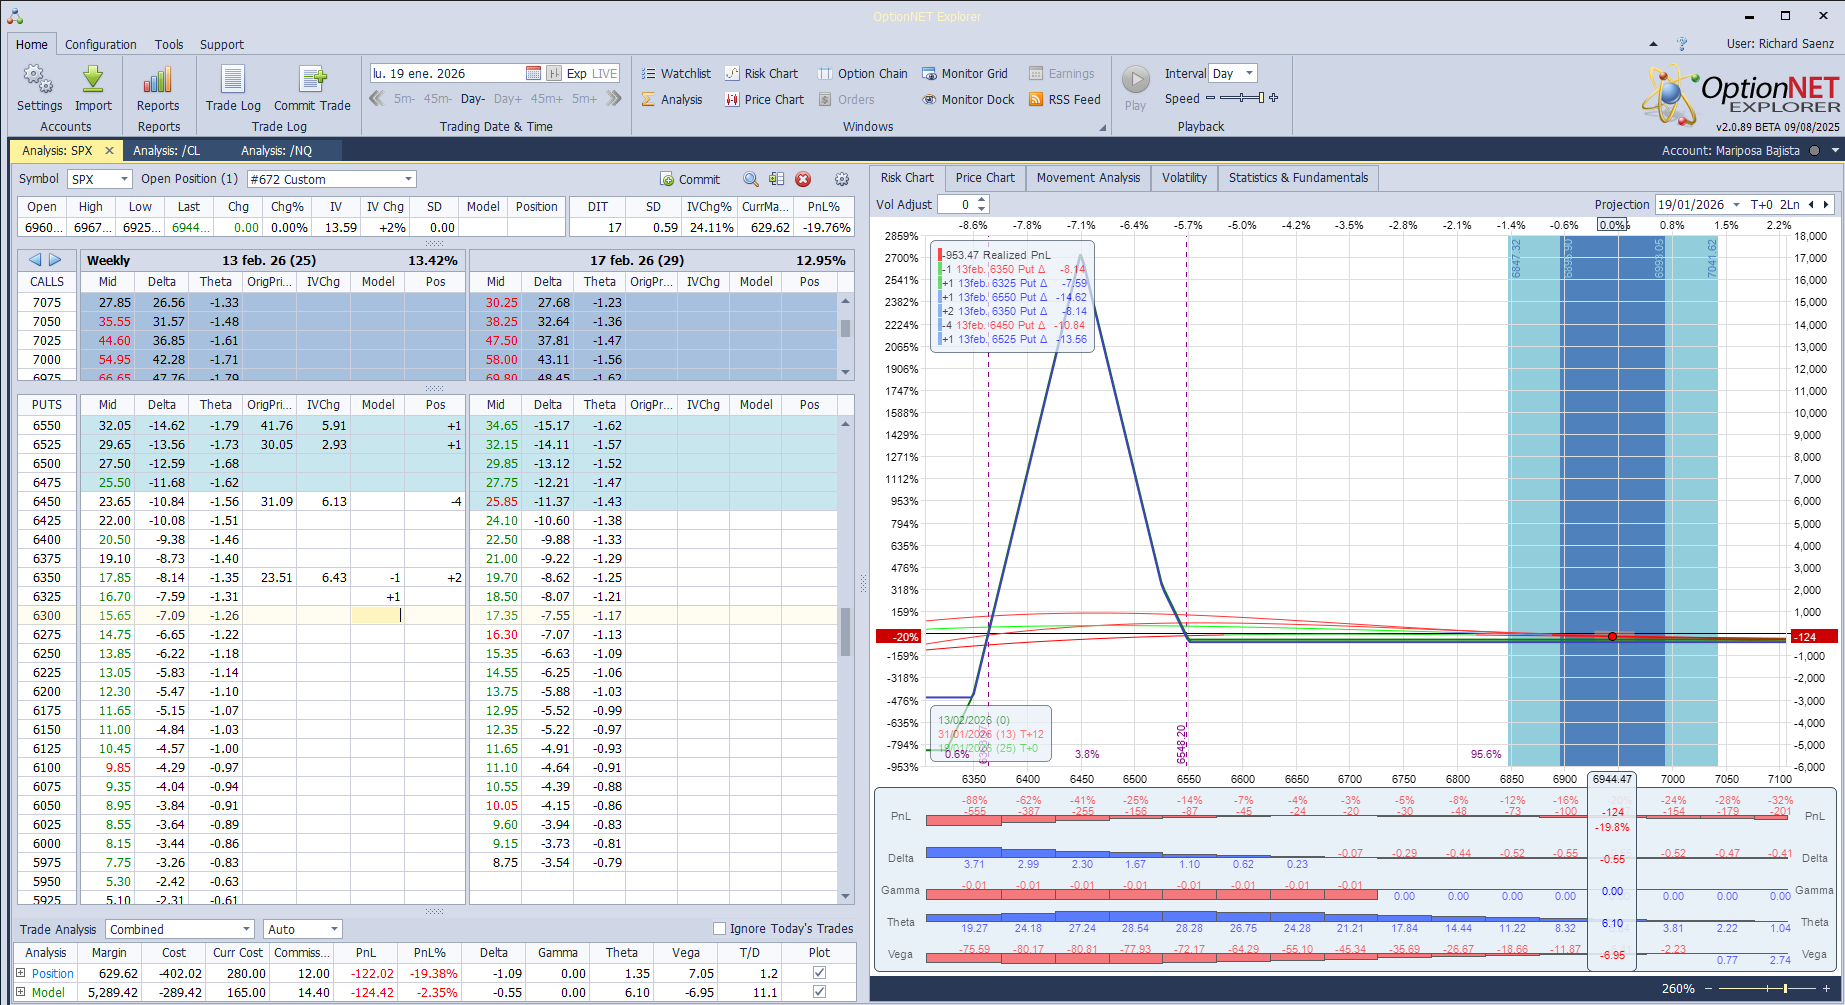Open the Reports chart icon

coord(158,81)
